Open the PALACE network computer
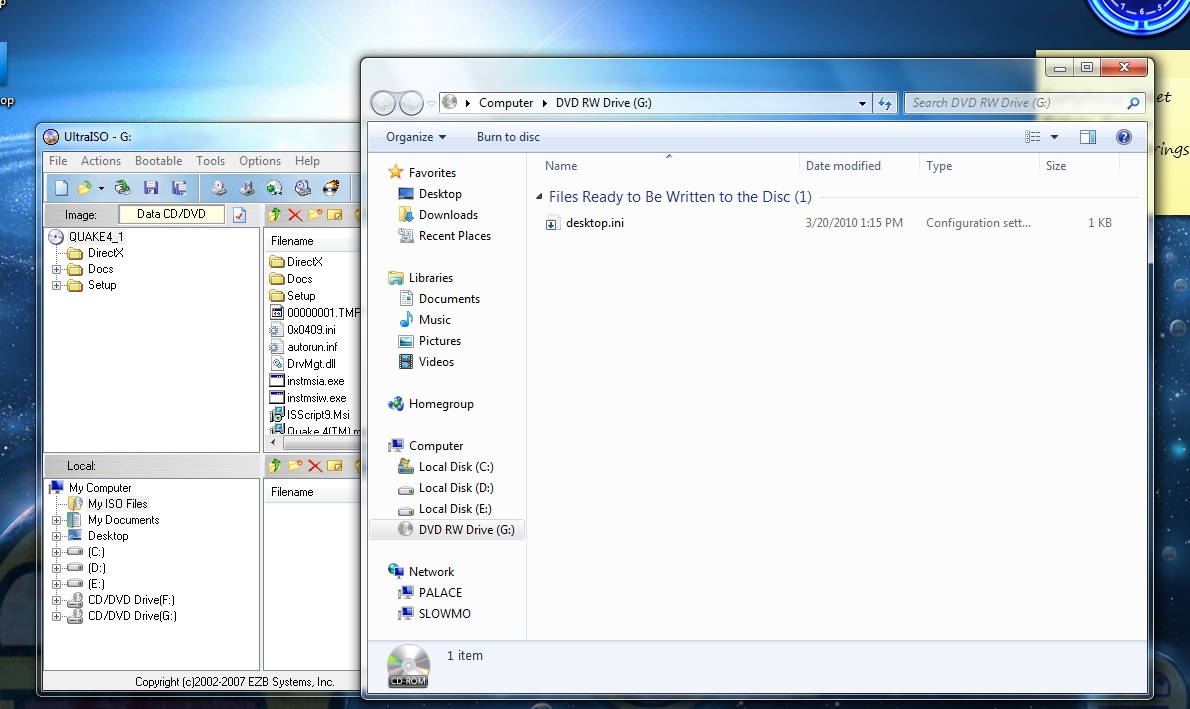Image resolution: width=1190 pixels, height=709 pixels. coord(440,593)
